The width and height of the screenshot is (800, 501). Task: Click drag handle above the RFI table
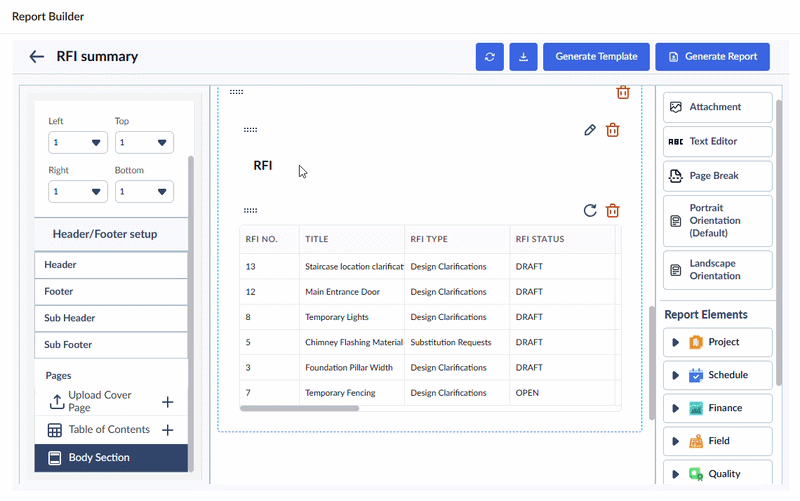tap(250, 210)
